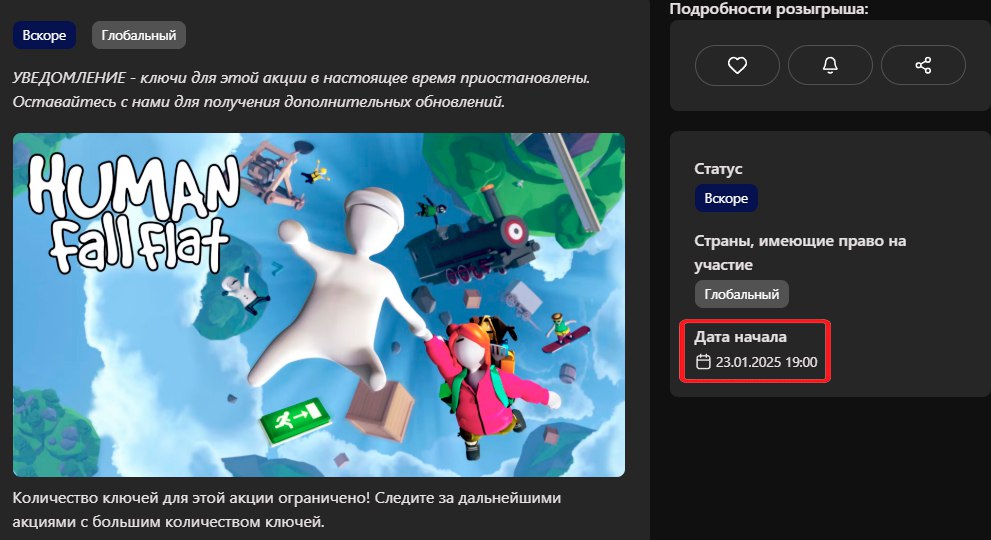This screenshot has width=991, height=540.
Task: Click Глобальный badge under eligible countries
Action: [x=742, y=294]
